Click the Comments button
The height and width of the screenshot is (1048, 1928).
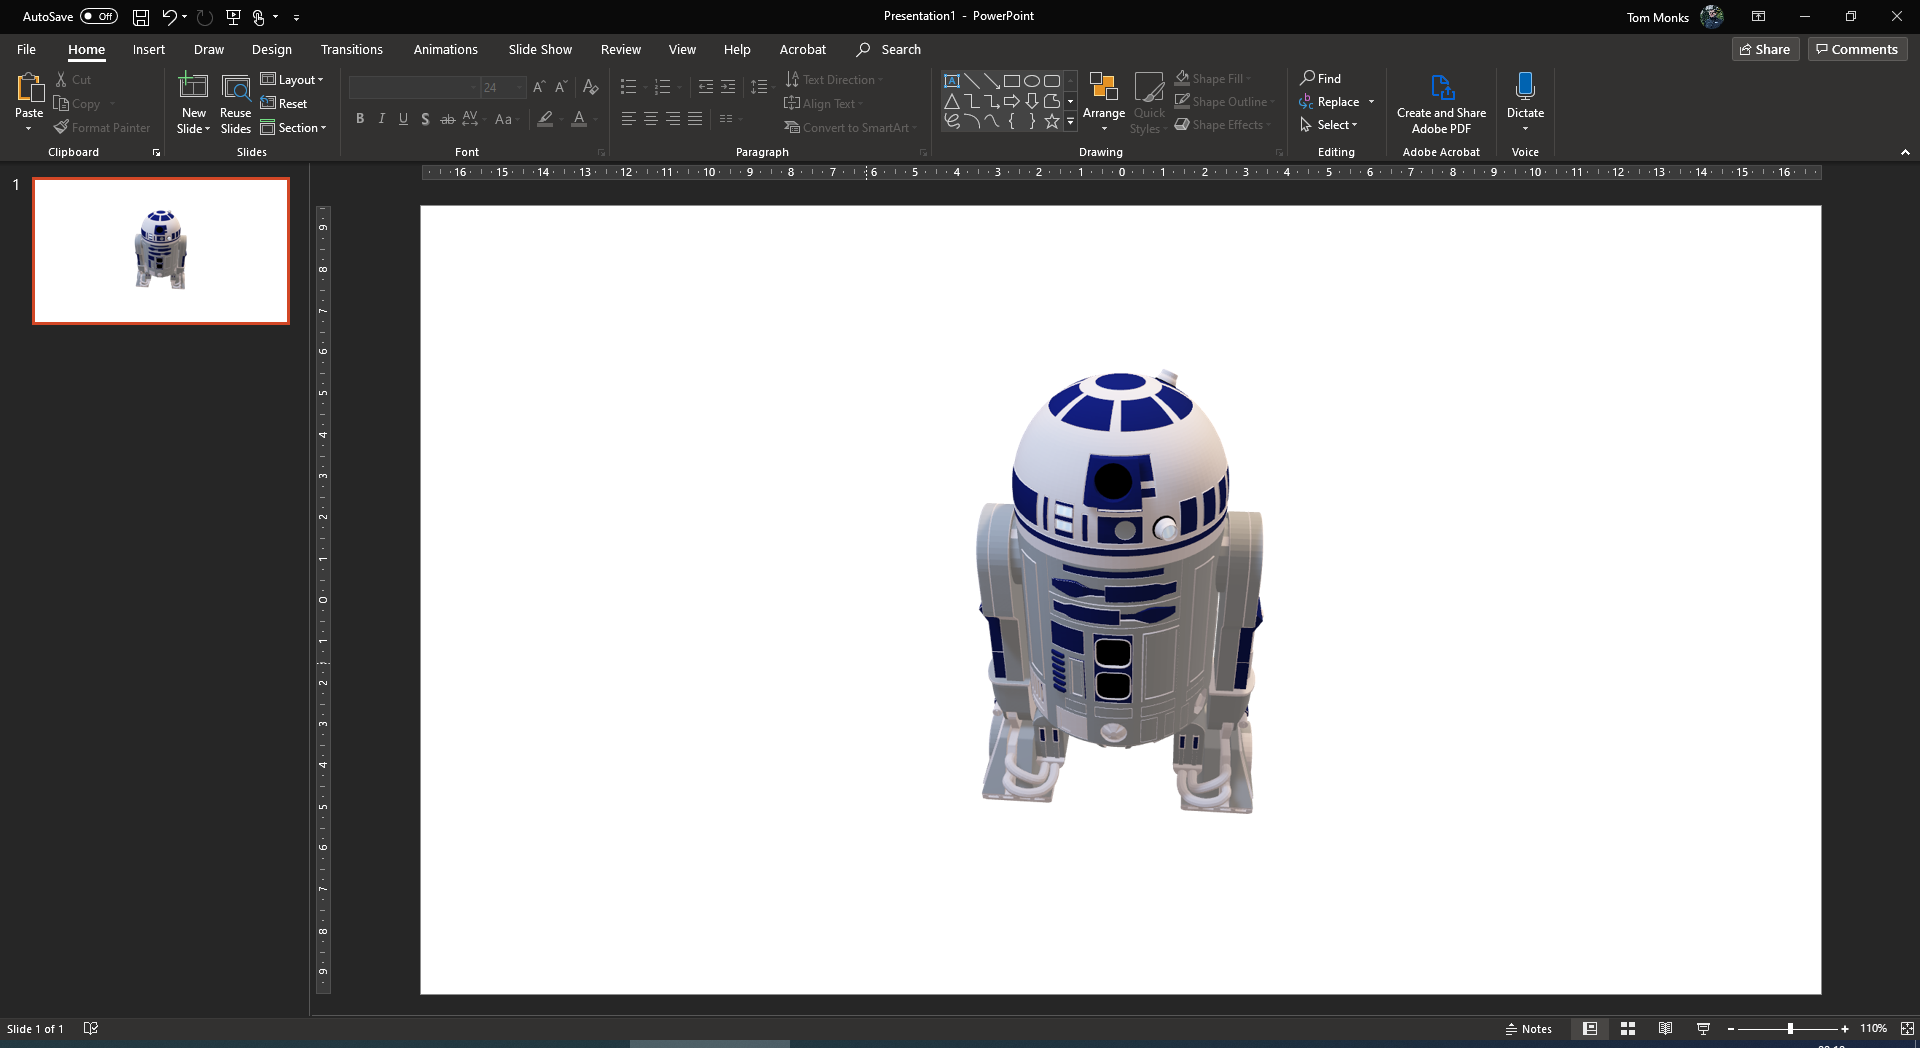(1857, 49)
